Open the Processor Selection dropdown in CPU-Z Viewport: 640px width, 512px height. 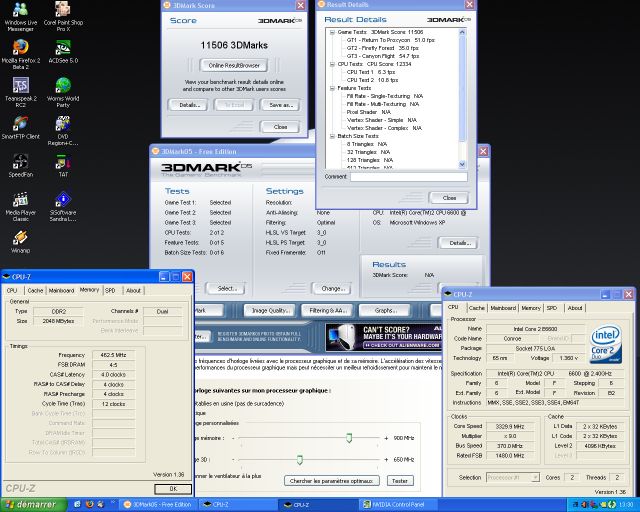pos(513,477)
